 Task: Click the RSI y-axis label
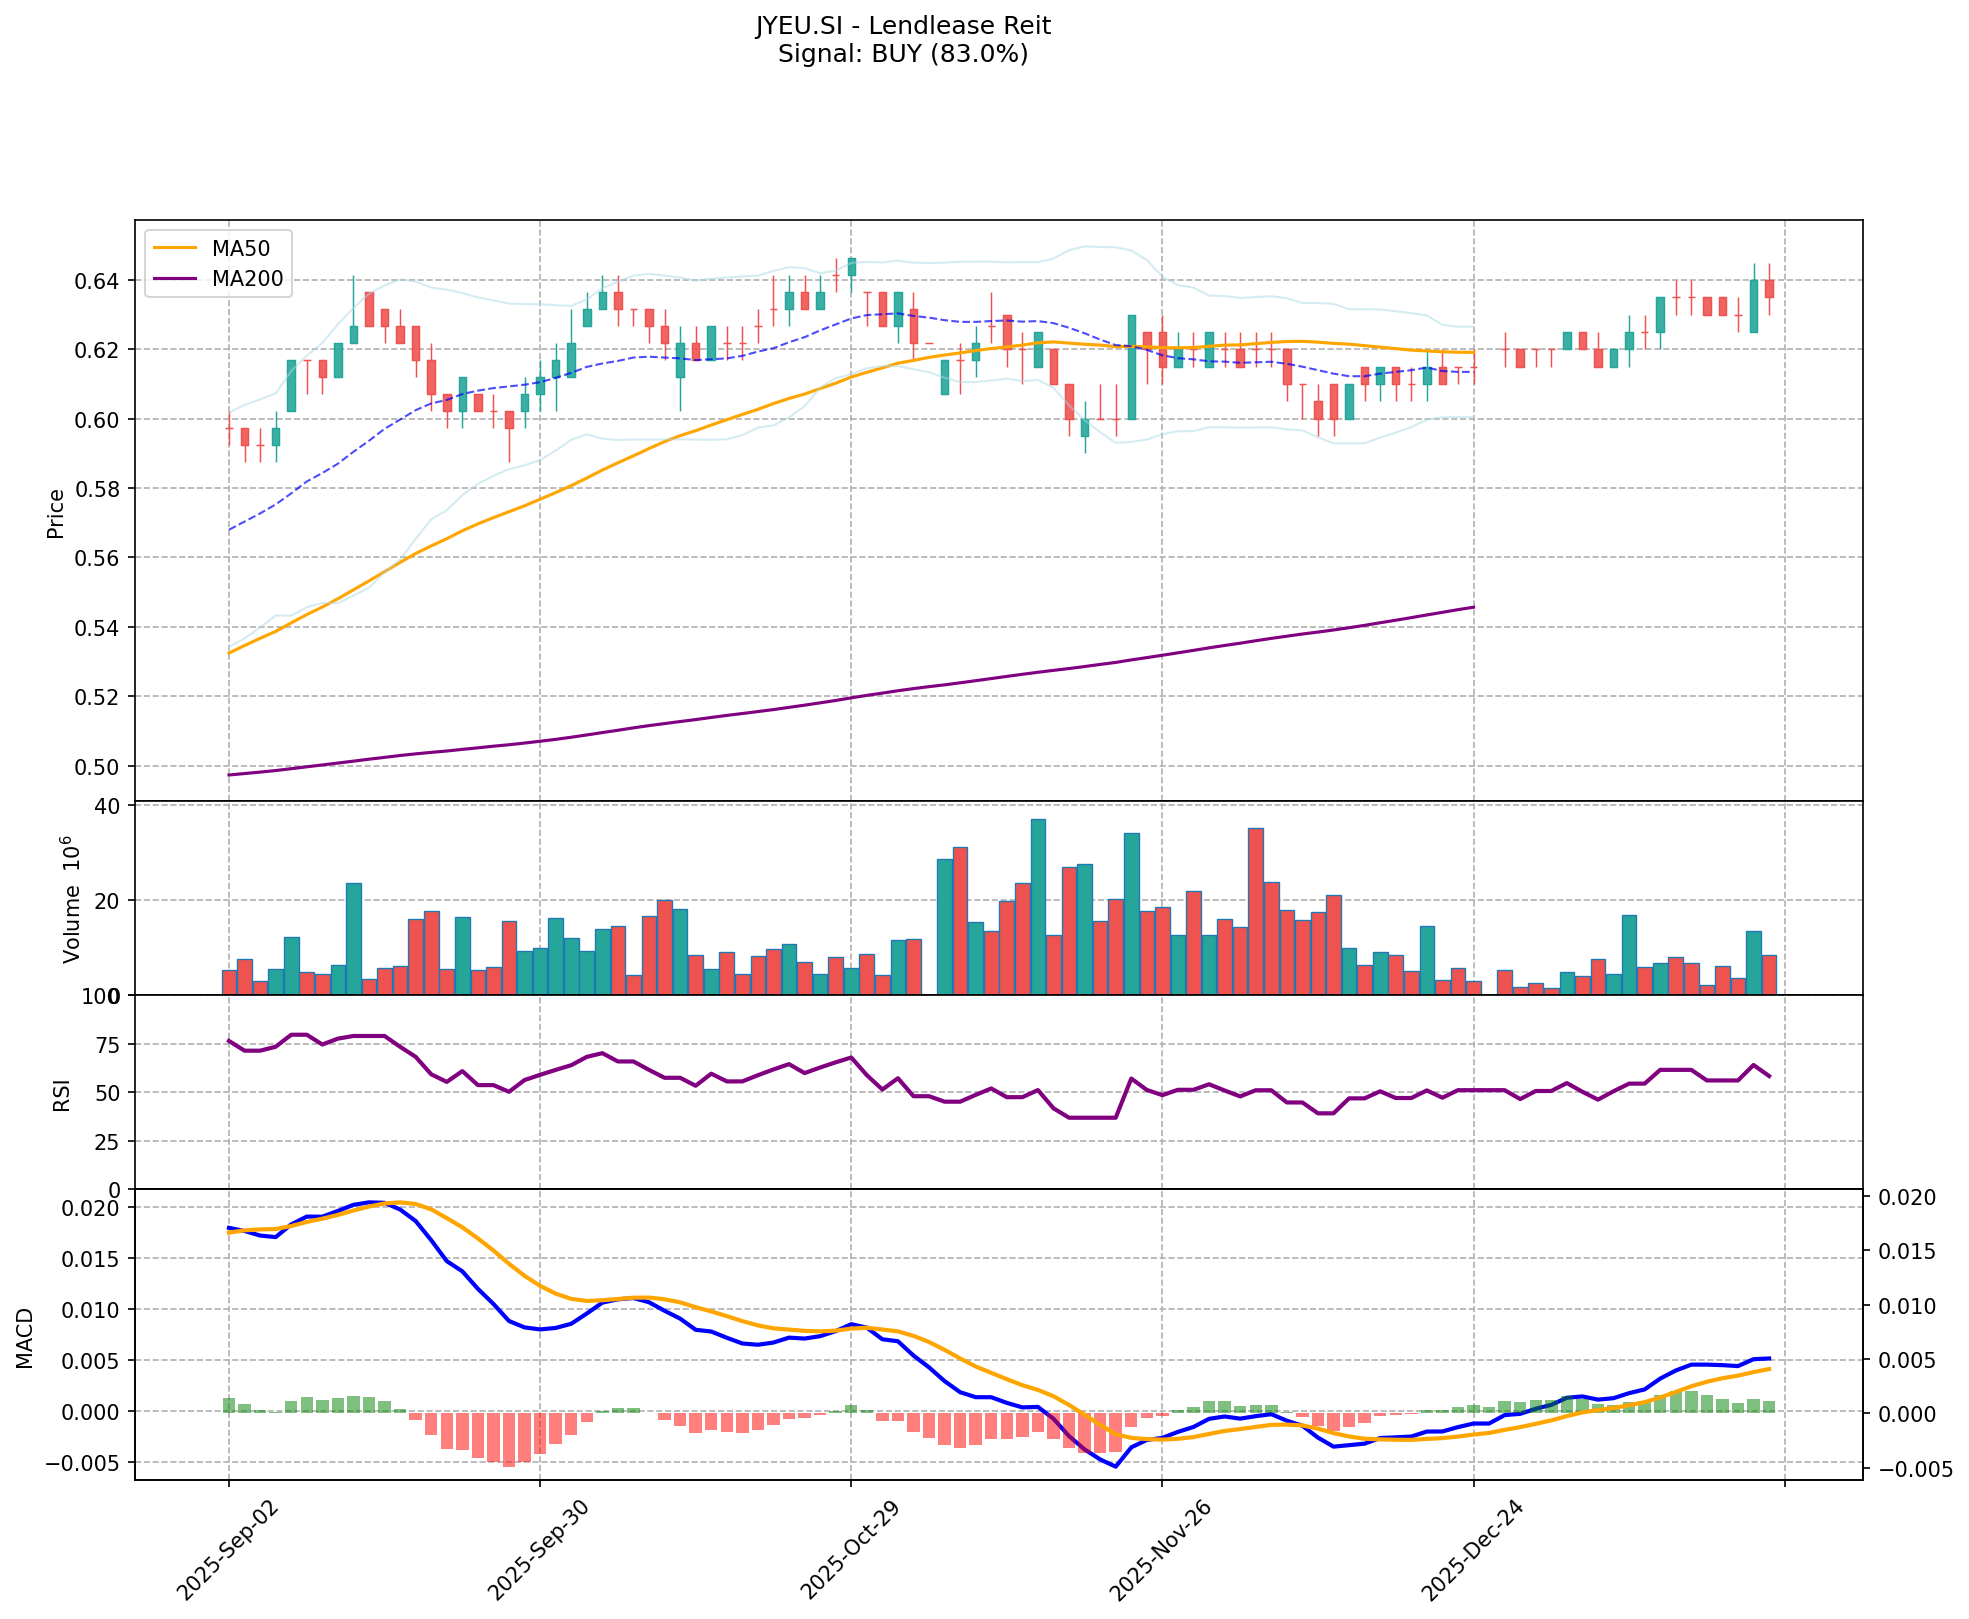point(62,1094)
